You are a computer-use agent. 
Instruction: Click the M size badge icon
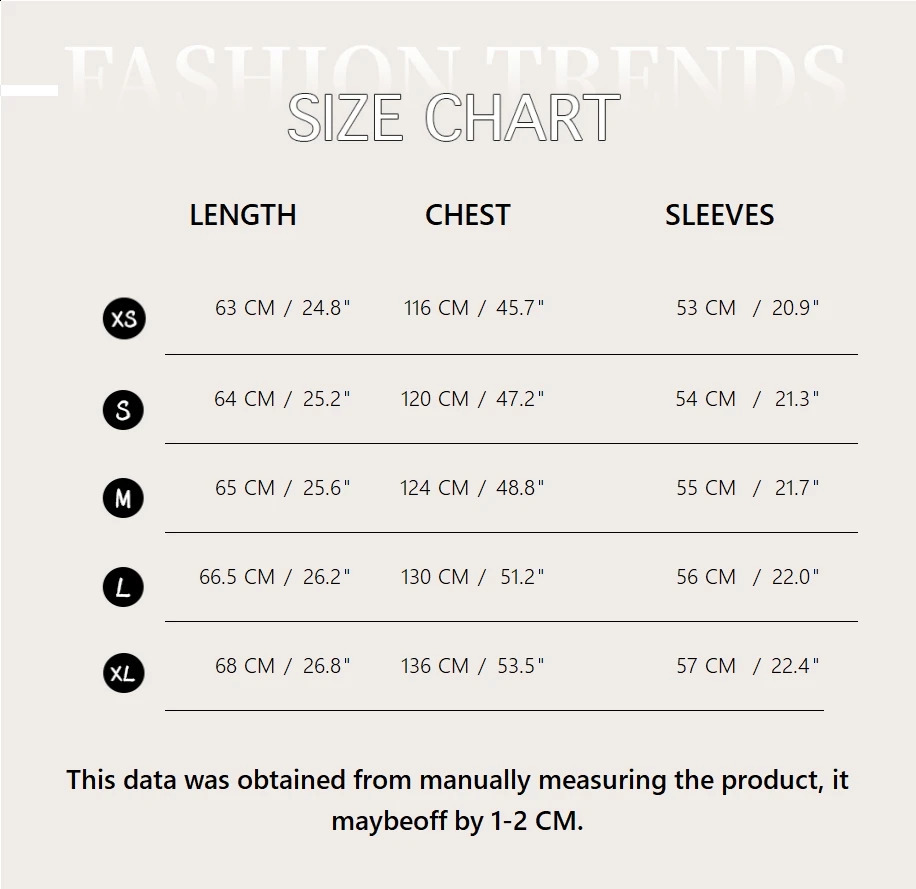tap(123, 498)
